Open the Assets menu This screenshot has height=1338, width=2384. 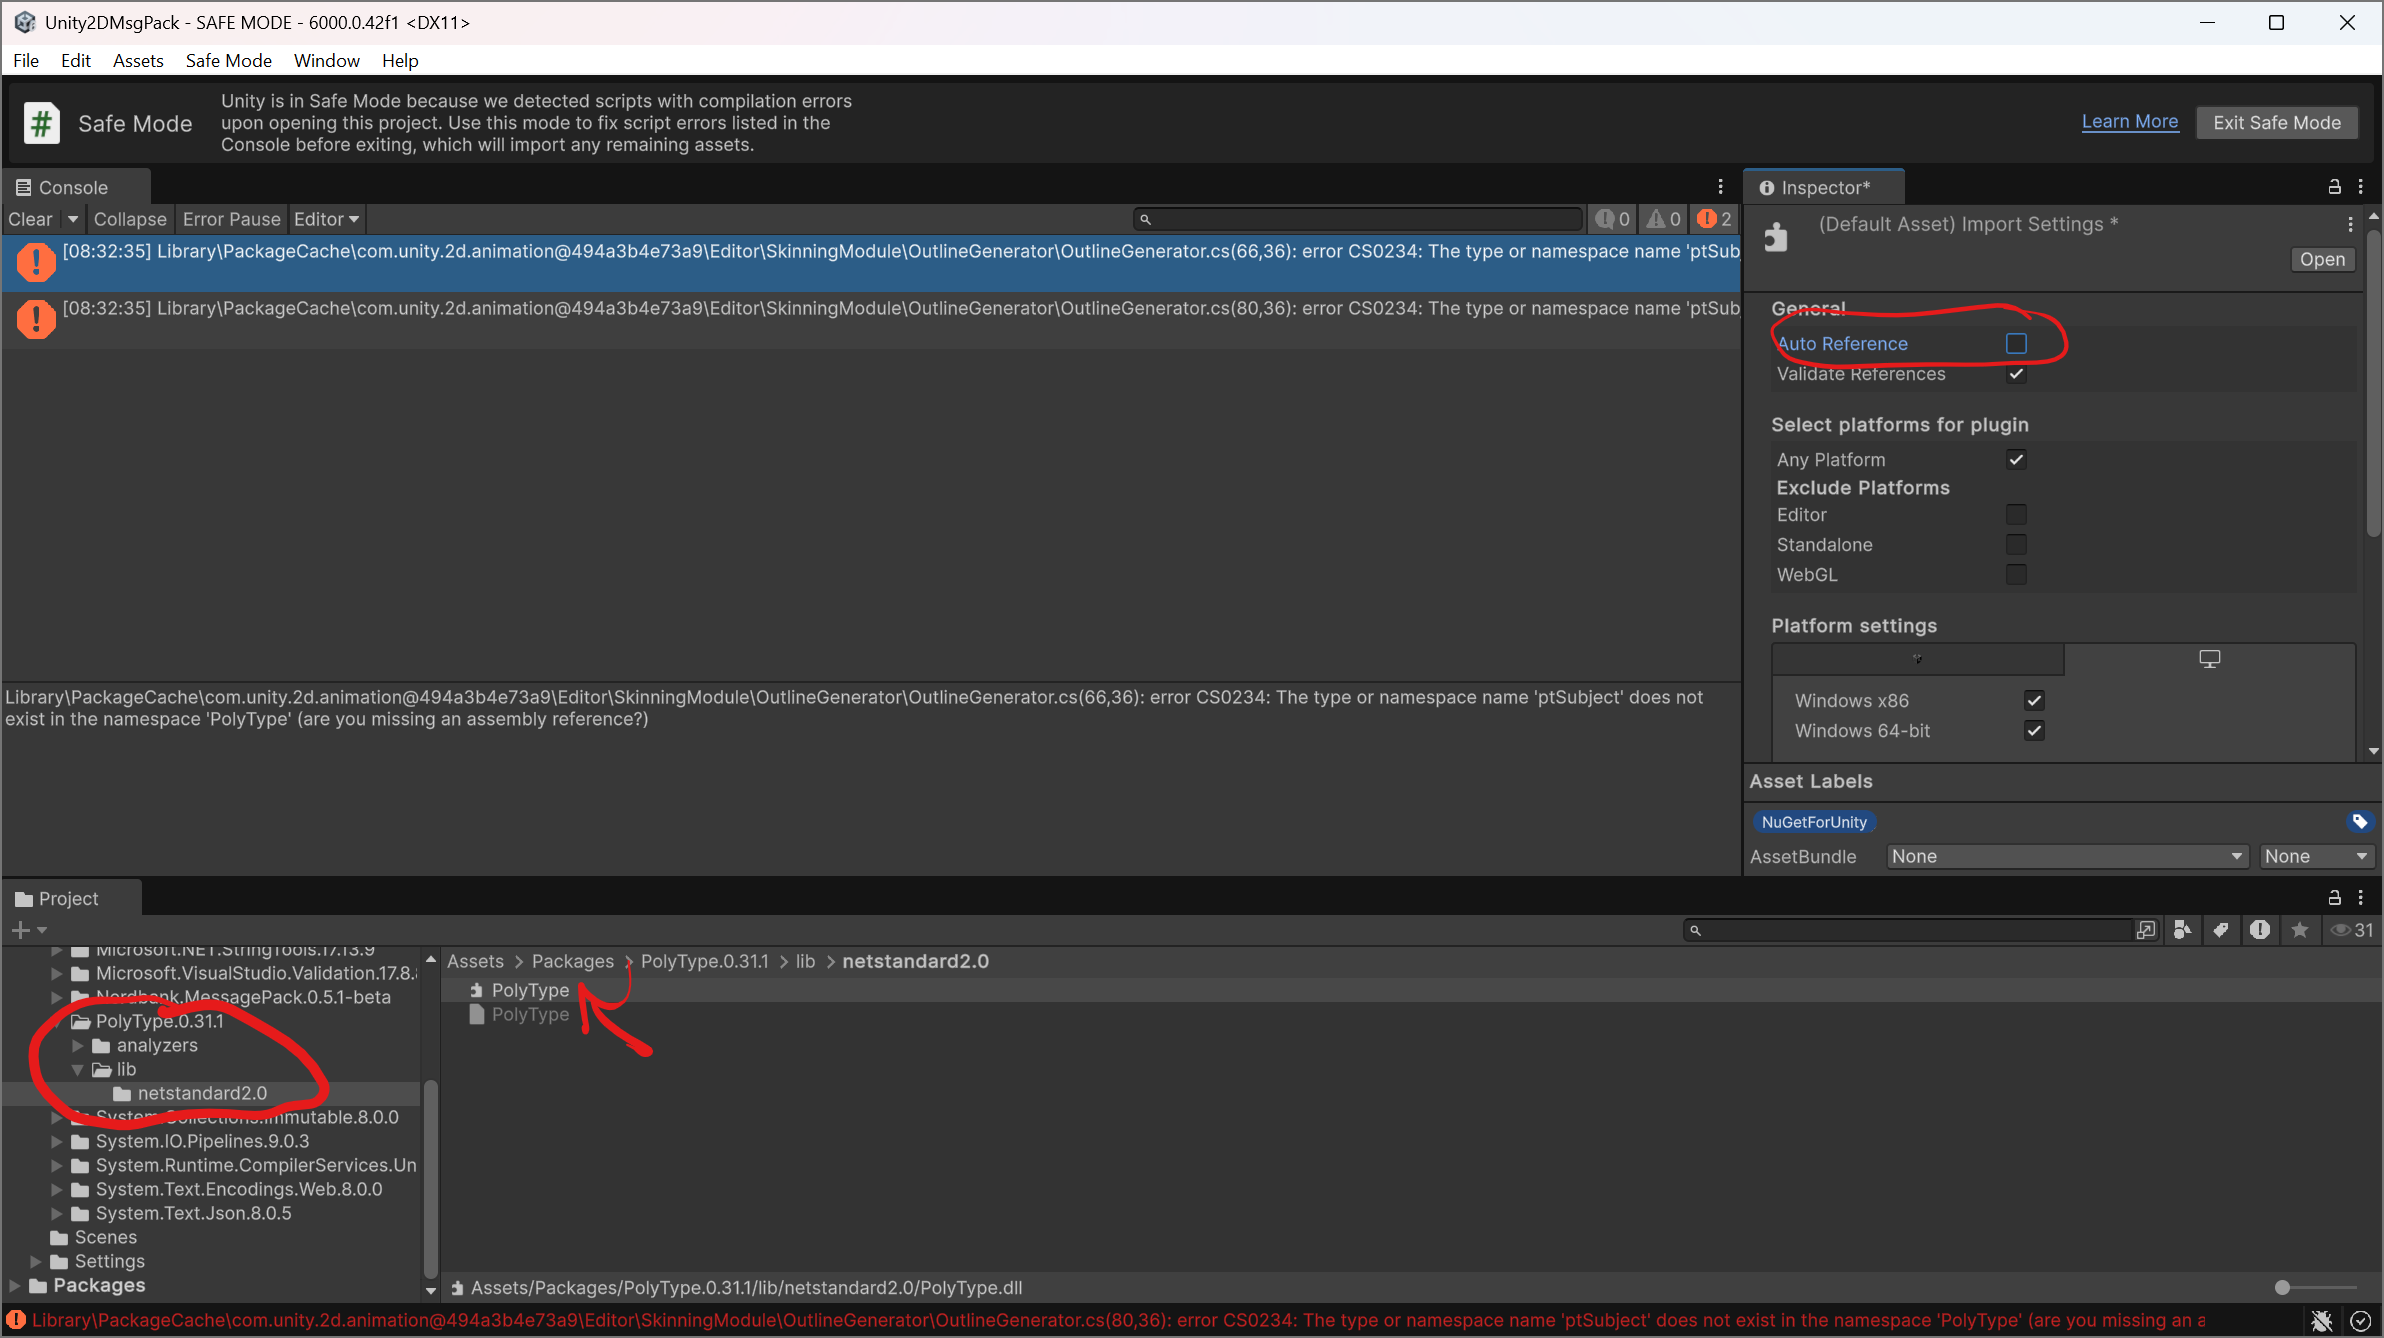pos(138,61)
